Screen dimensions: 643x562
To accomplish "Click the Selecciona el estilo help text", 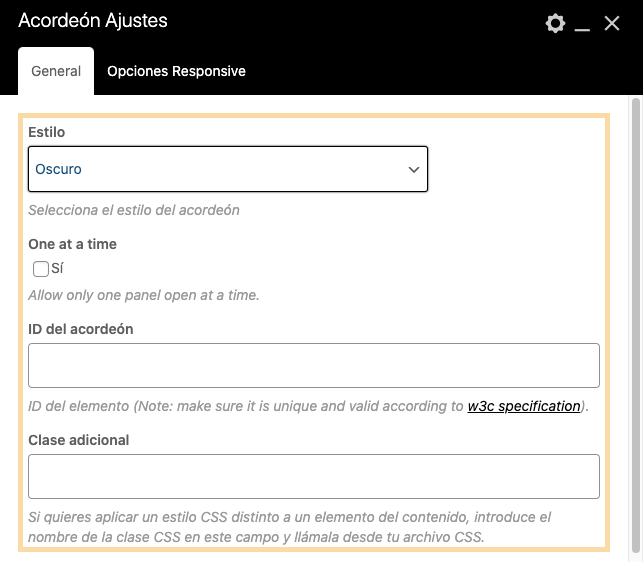I will (134, 210).
